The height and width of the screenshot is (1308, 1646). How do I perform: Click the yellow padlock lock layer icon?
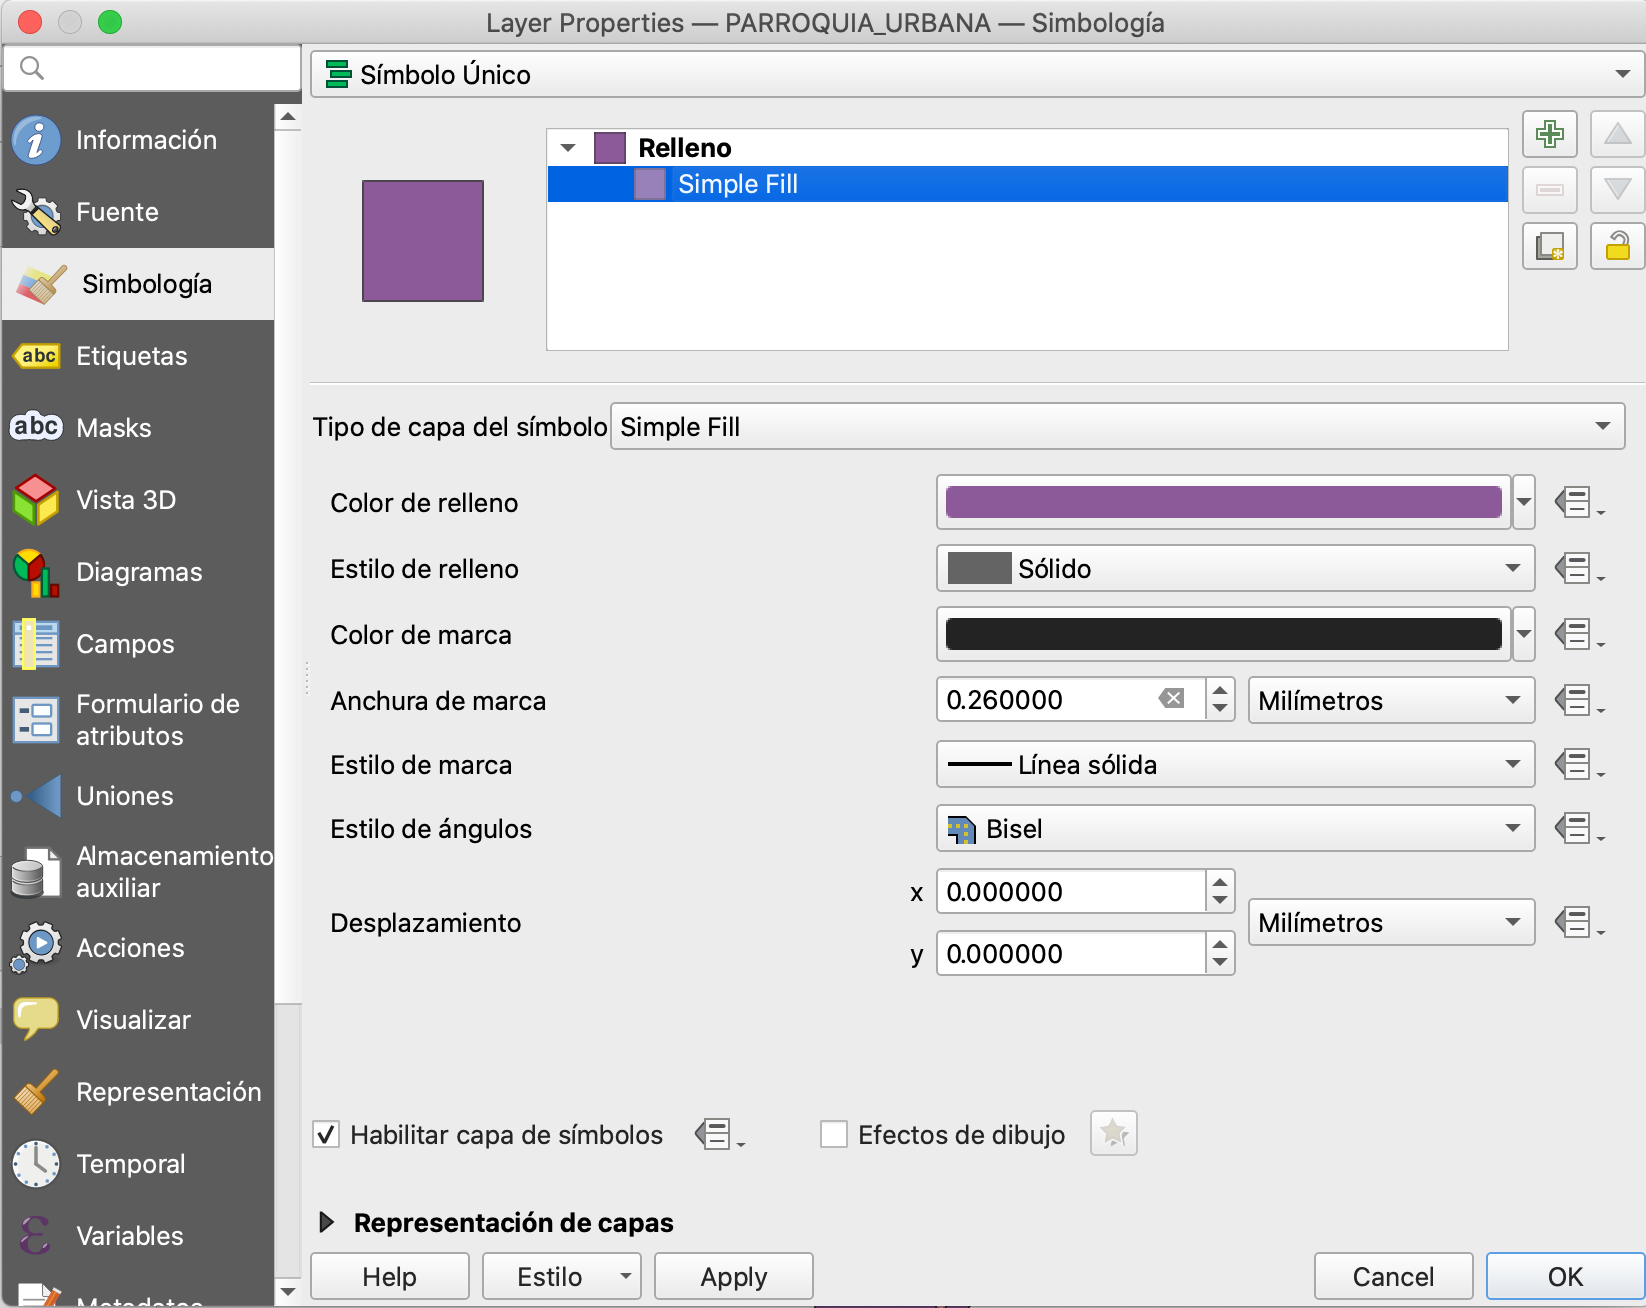tap(1617, 246)
